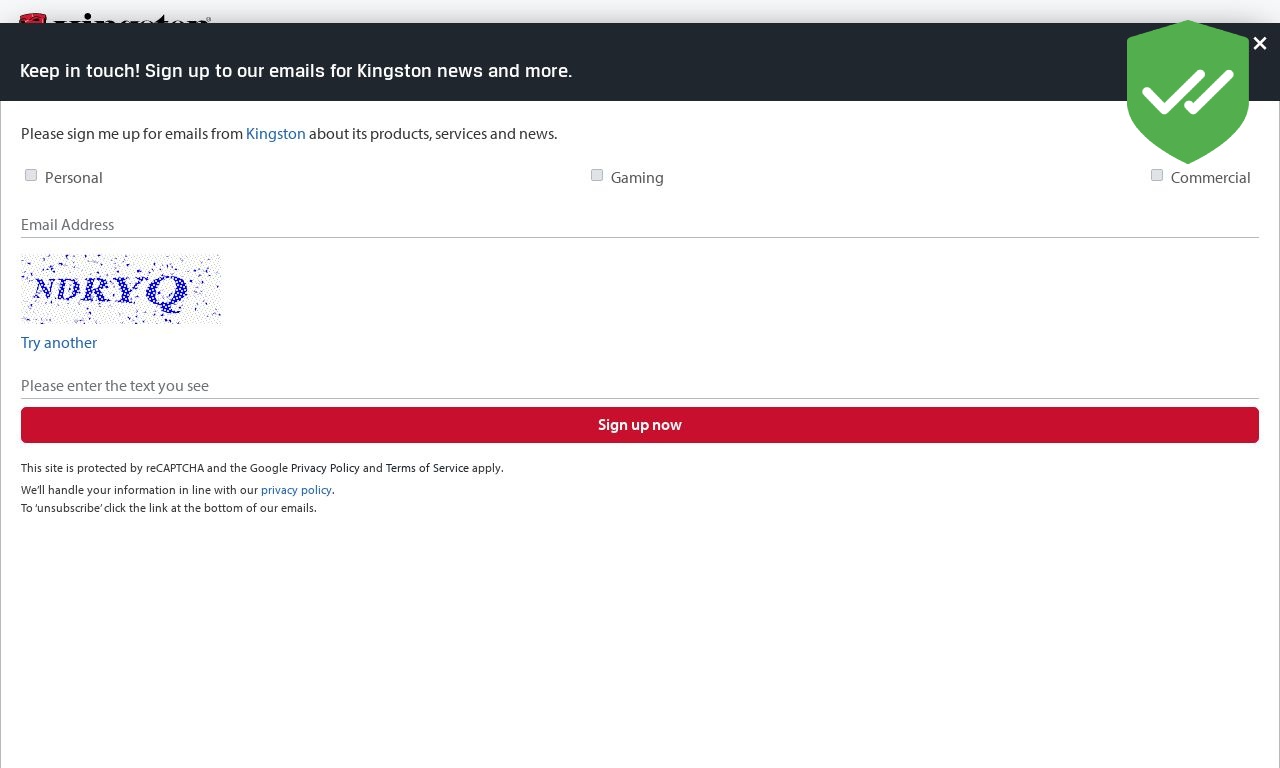
Task: Check the Commercial option
Action: tap(1157, 175)
